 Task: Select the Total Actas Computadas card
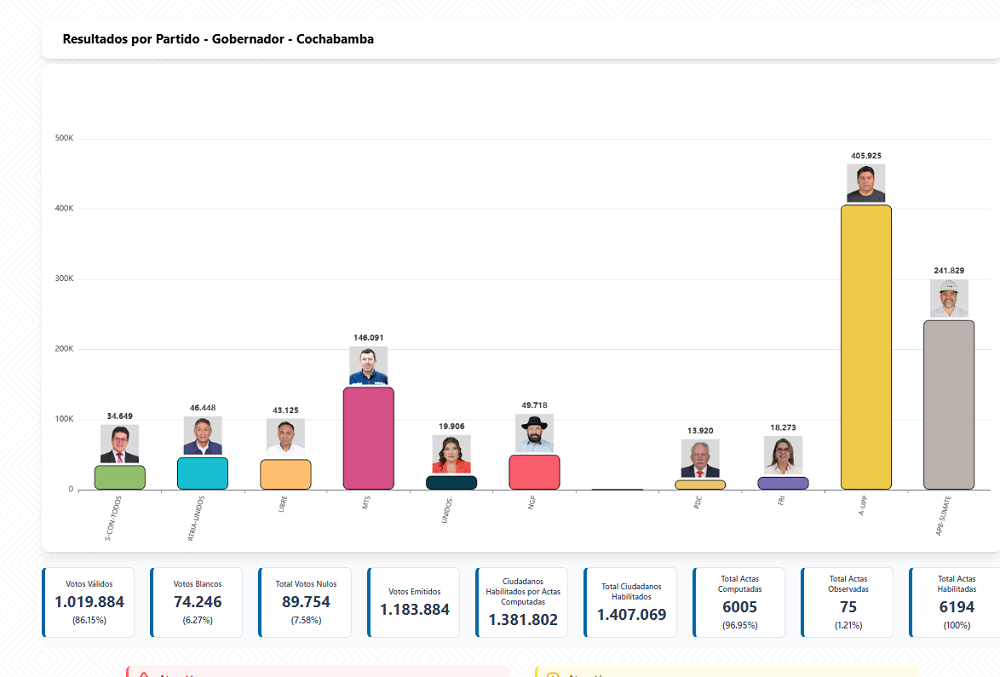click(x=740, y=602)
